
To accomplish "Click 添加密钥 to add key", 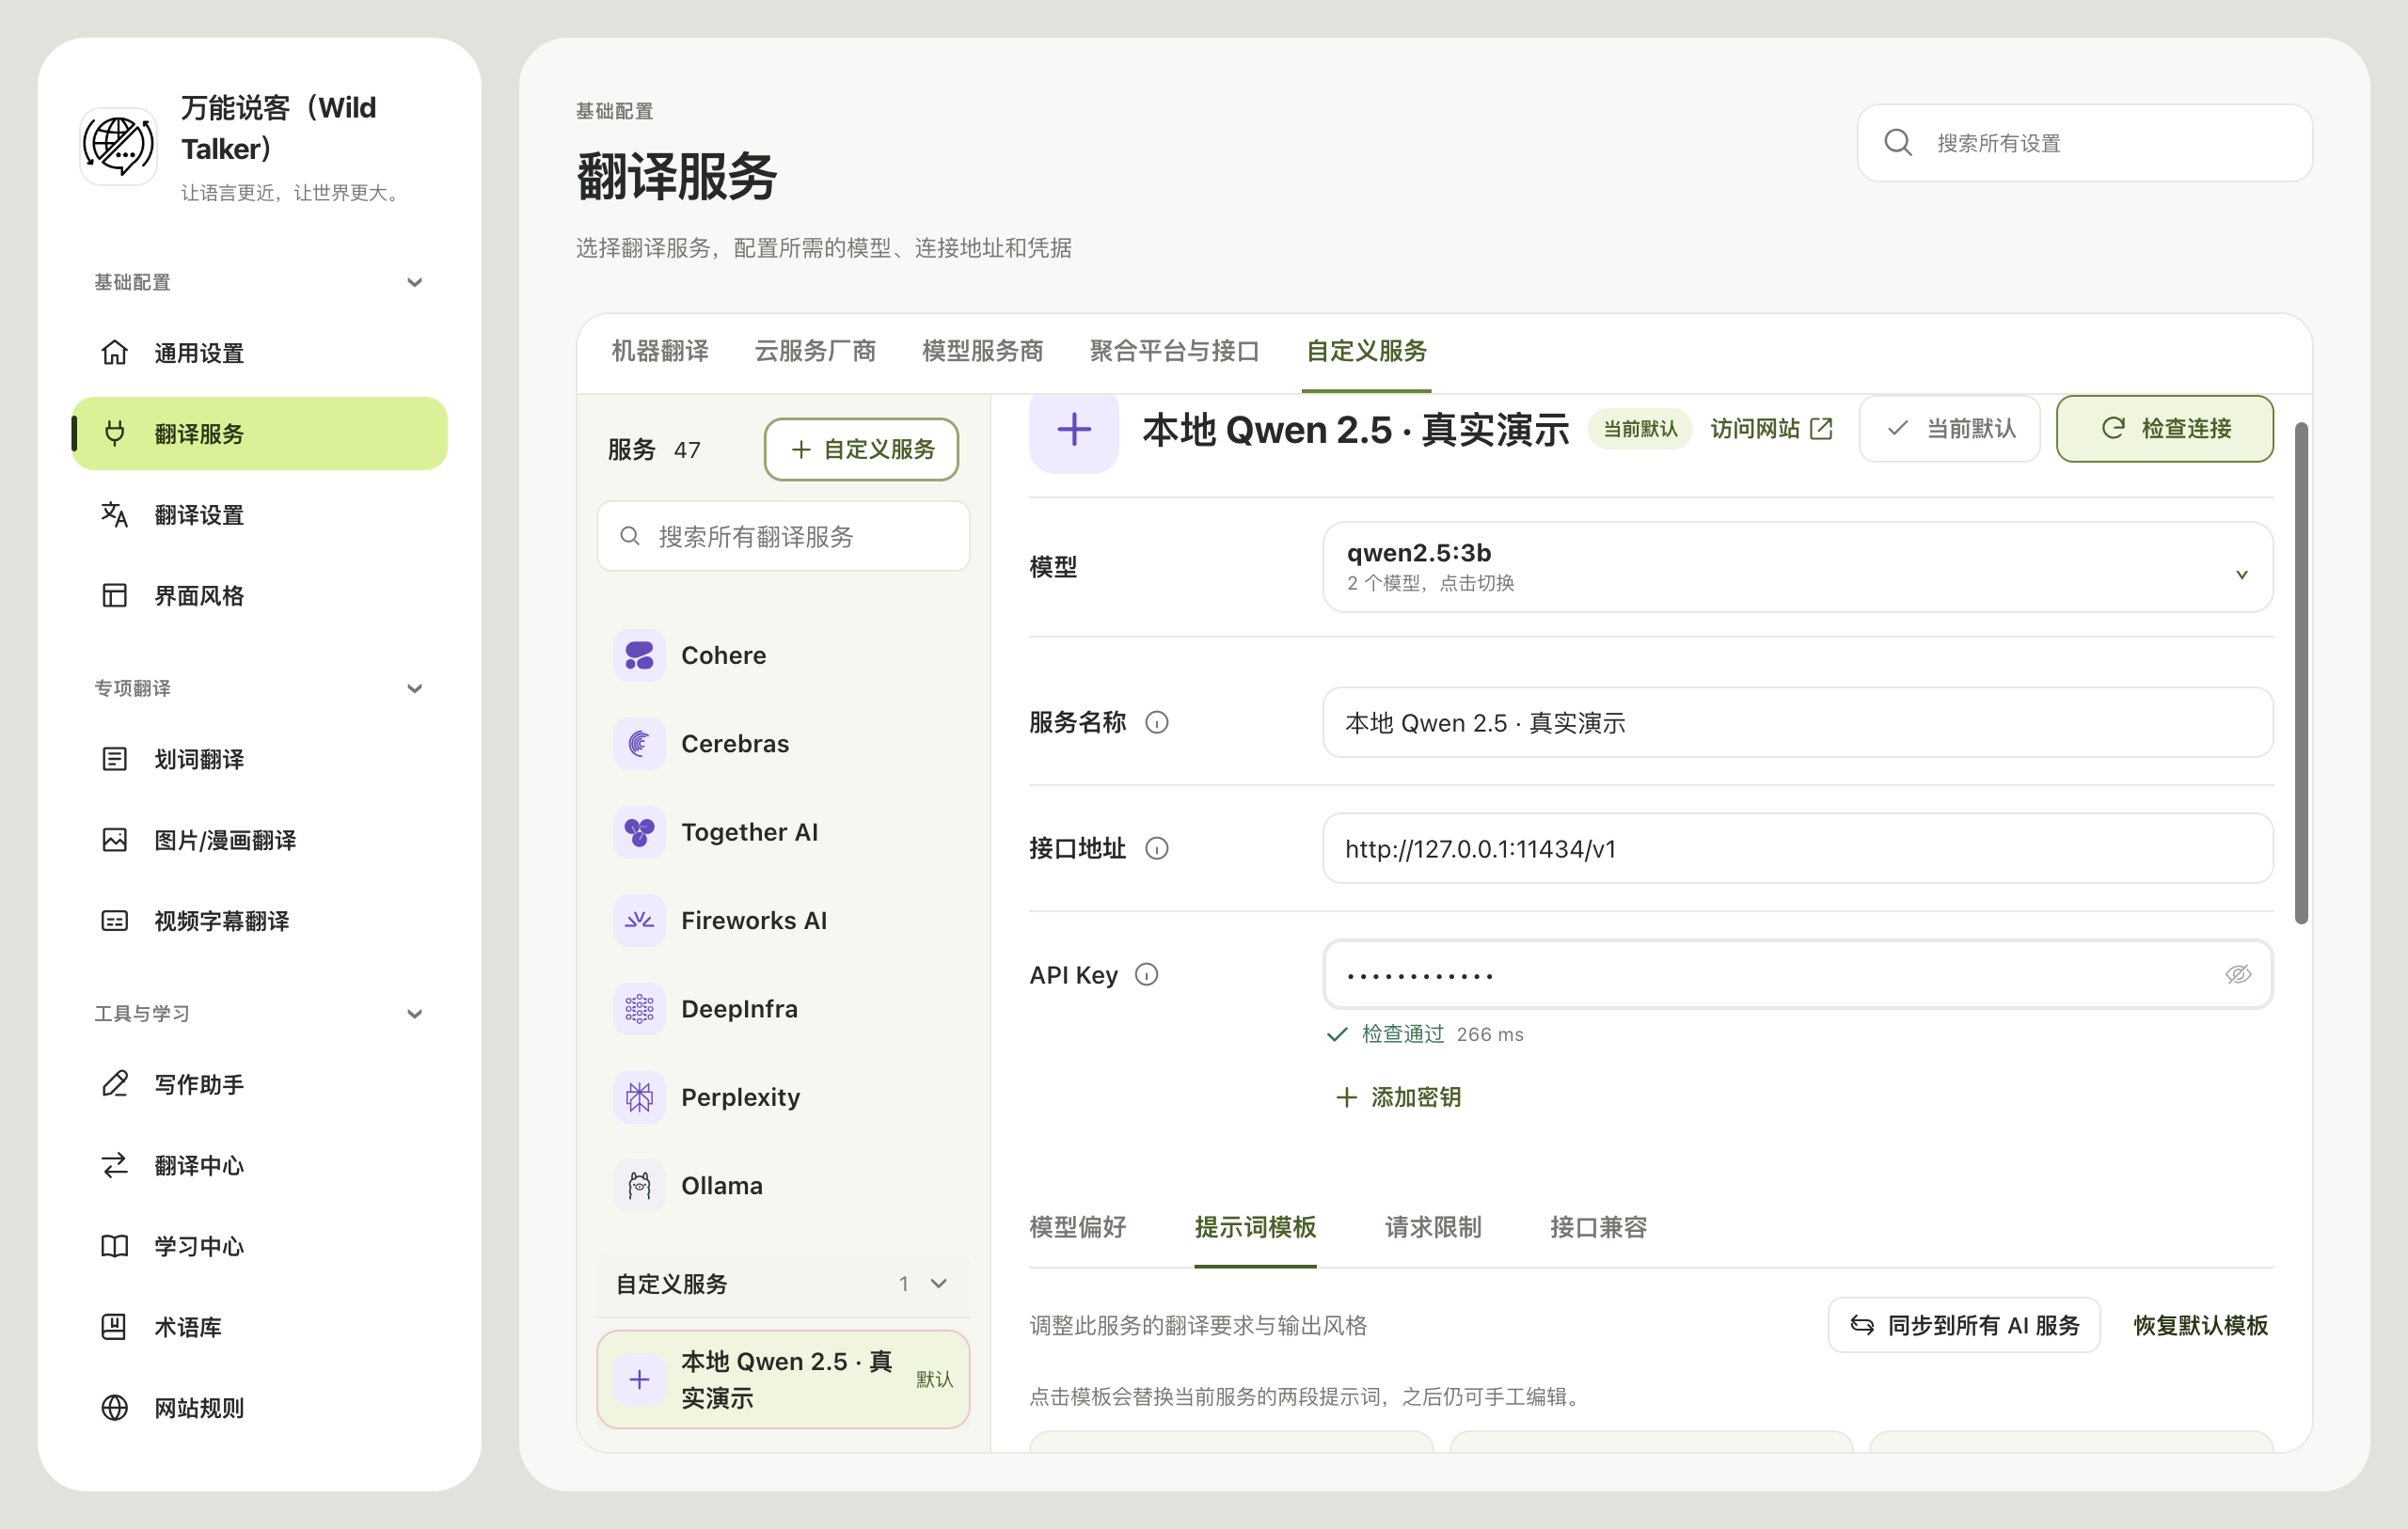I will (x=1398, y=1098).
